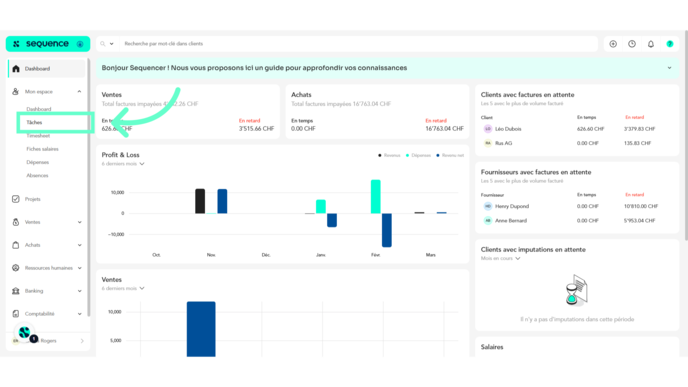Click the Banking sidebar icon
The height and width of the screenshot is (387, 688).
[16, 291]
